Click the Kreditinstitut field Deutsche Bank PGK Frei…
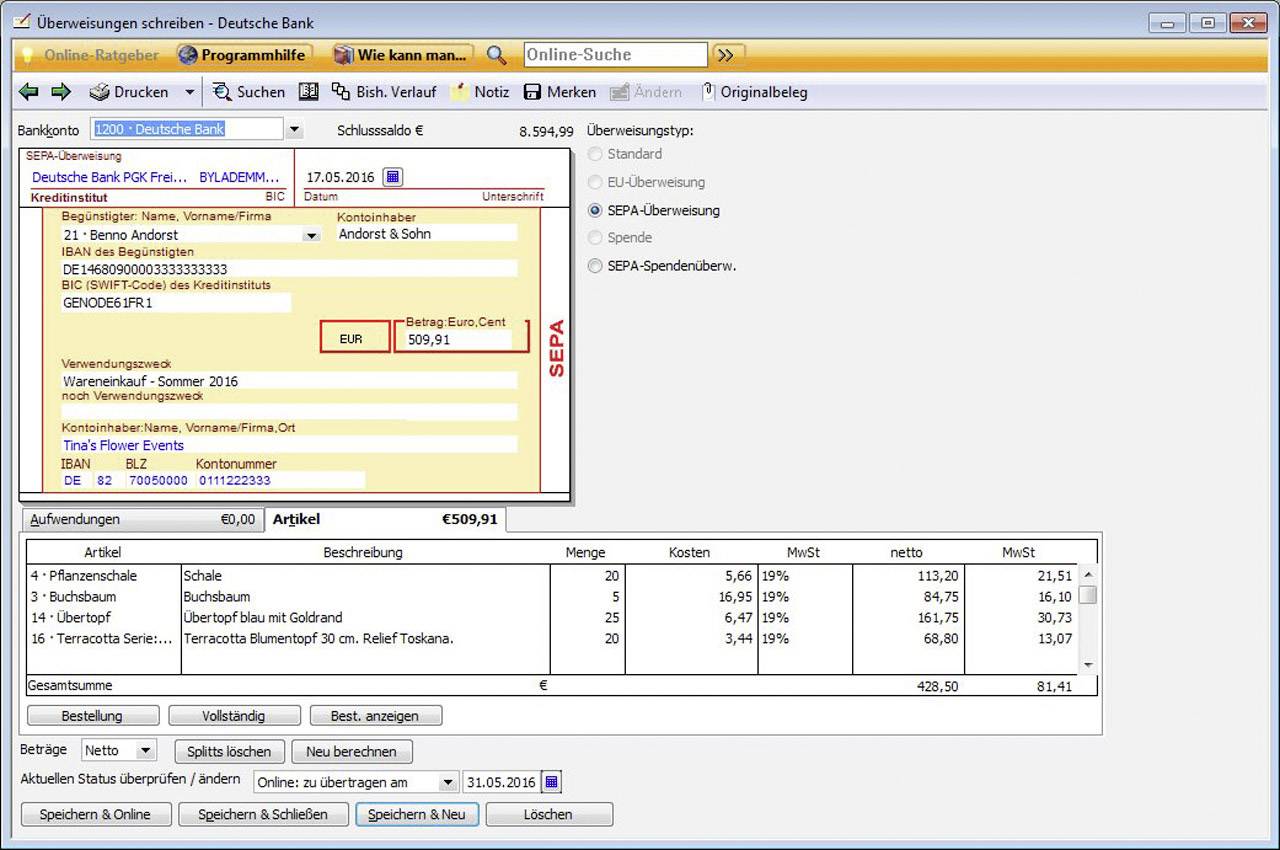The width and height of the screenshot is (1280, 850). click(x=110, y=177)
